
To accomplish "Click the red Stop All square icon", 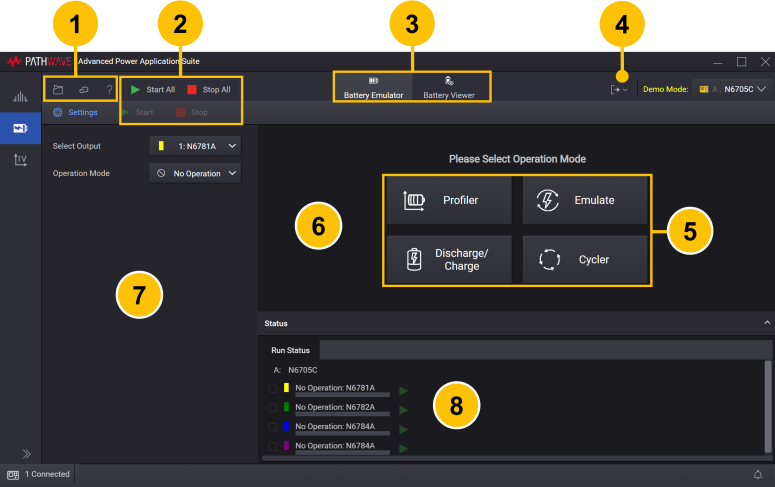I will pyautogui.click(x=192, y=89).
